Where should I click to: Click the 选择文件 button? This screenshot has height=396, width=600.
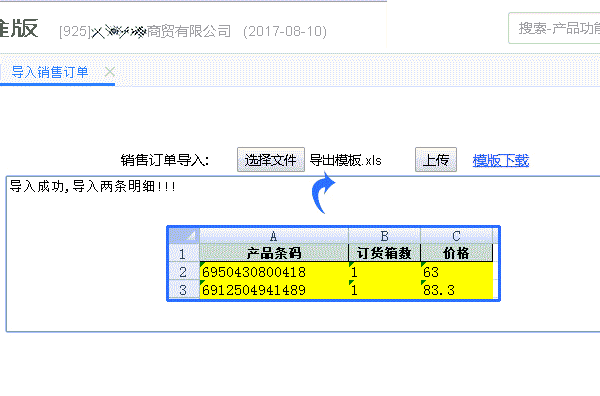pyautogui.click(x=271, y=160)
